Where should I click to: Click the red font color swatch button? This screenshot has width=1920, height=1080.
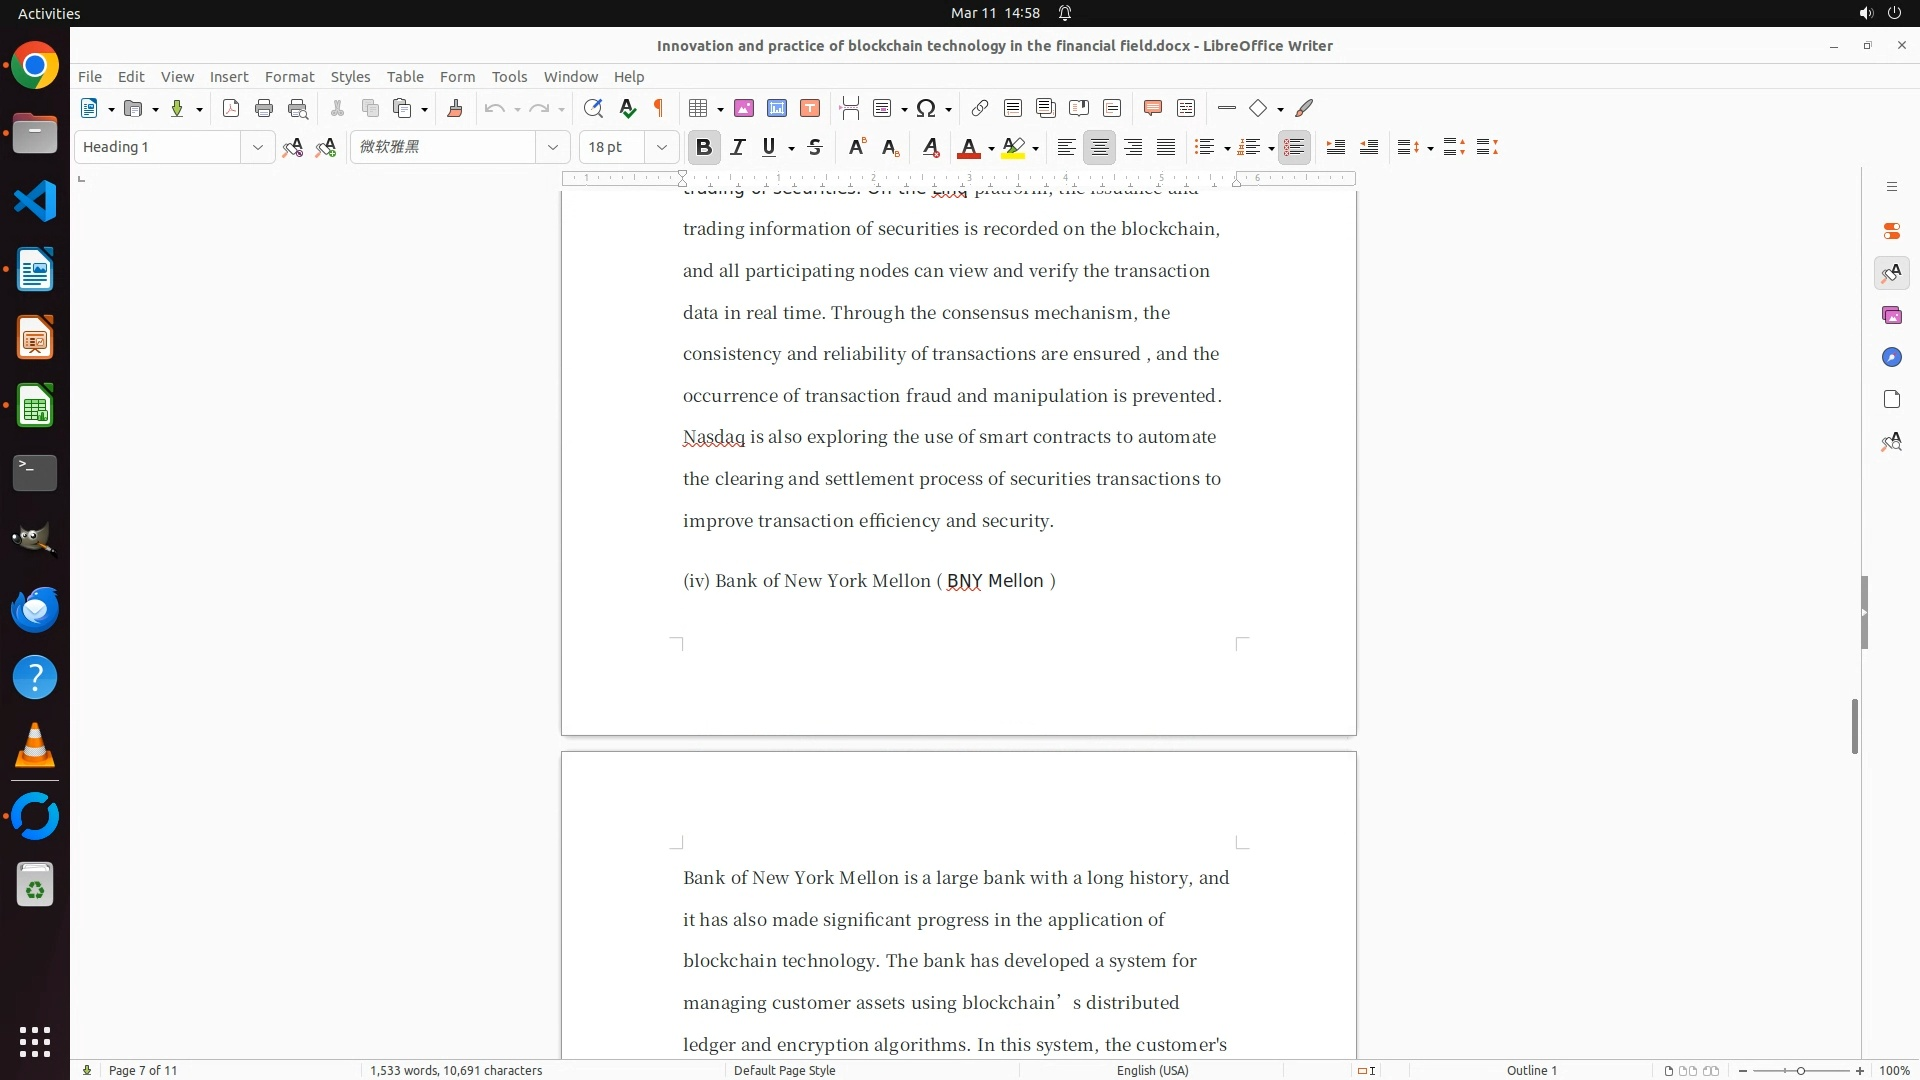tap(968, 147)
